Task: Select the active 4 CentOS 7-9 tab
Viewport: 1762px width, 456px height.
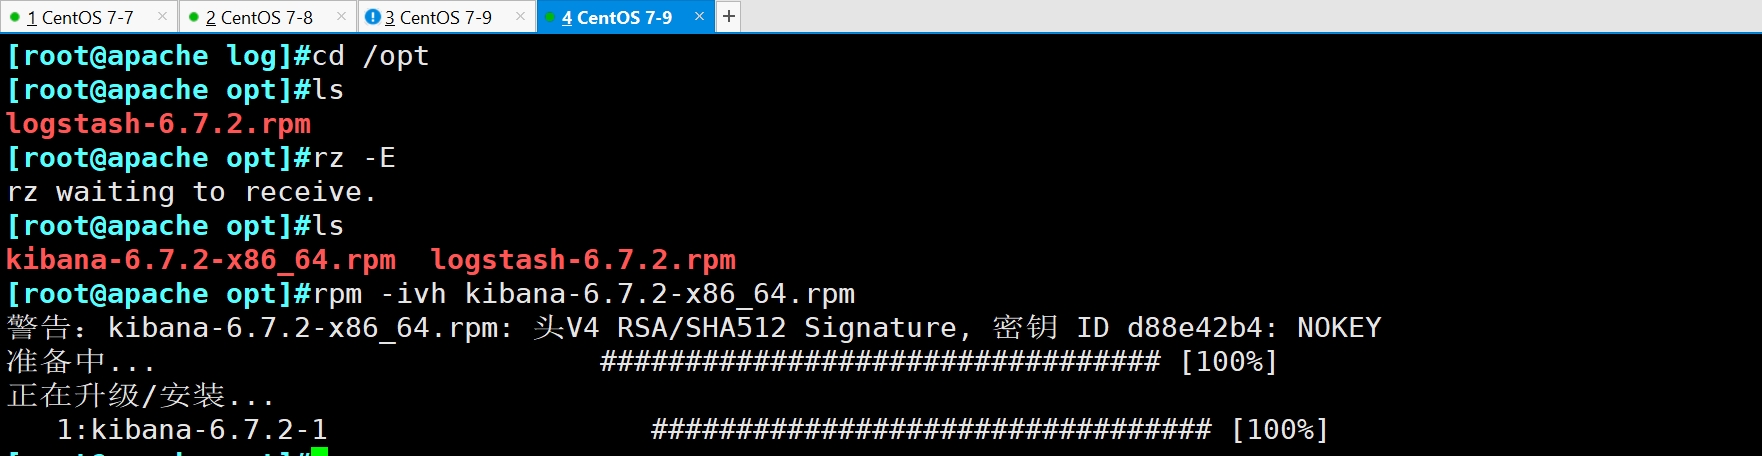Action: click(626, 17)
